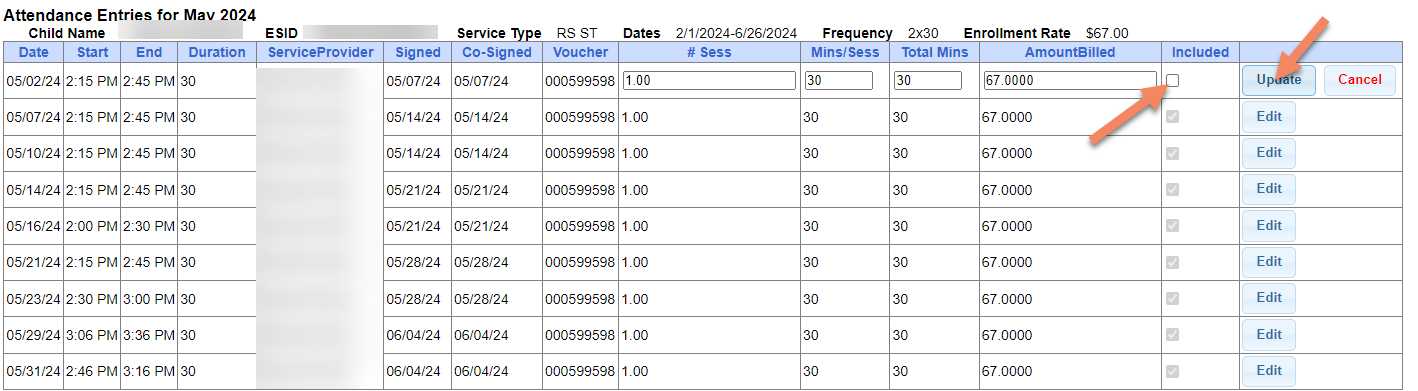The width and height of the screenshot is (1418, 391).
Task: Click the Total Mins input field in the 05/02/24 row
Action: (x=928, y=80)
